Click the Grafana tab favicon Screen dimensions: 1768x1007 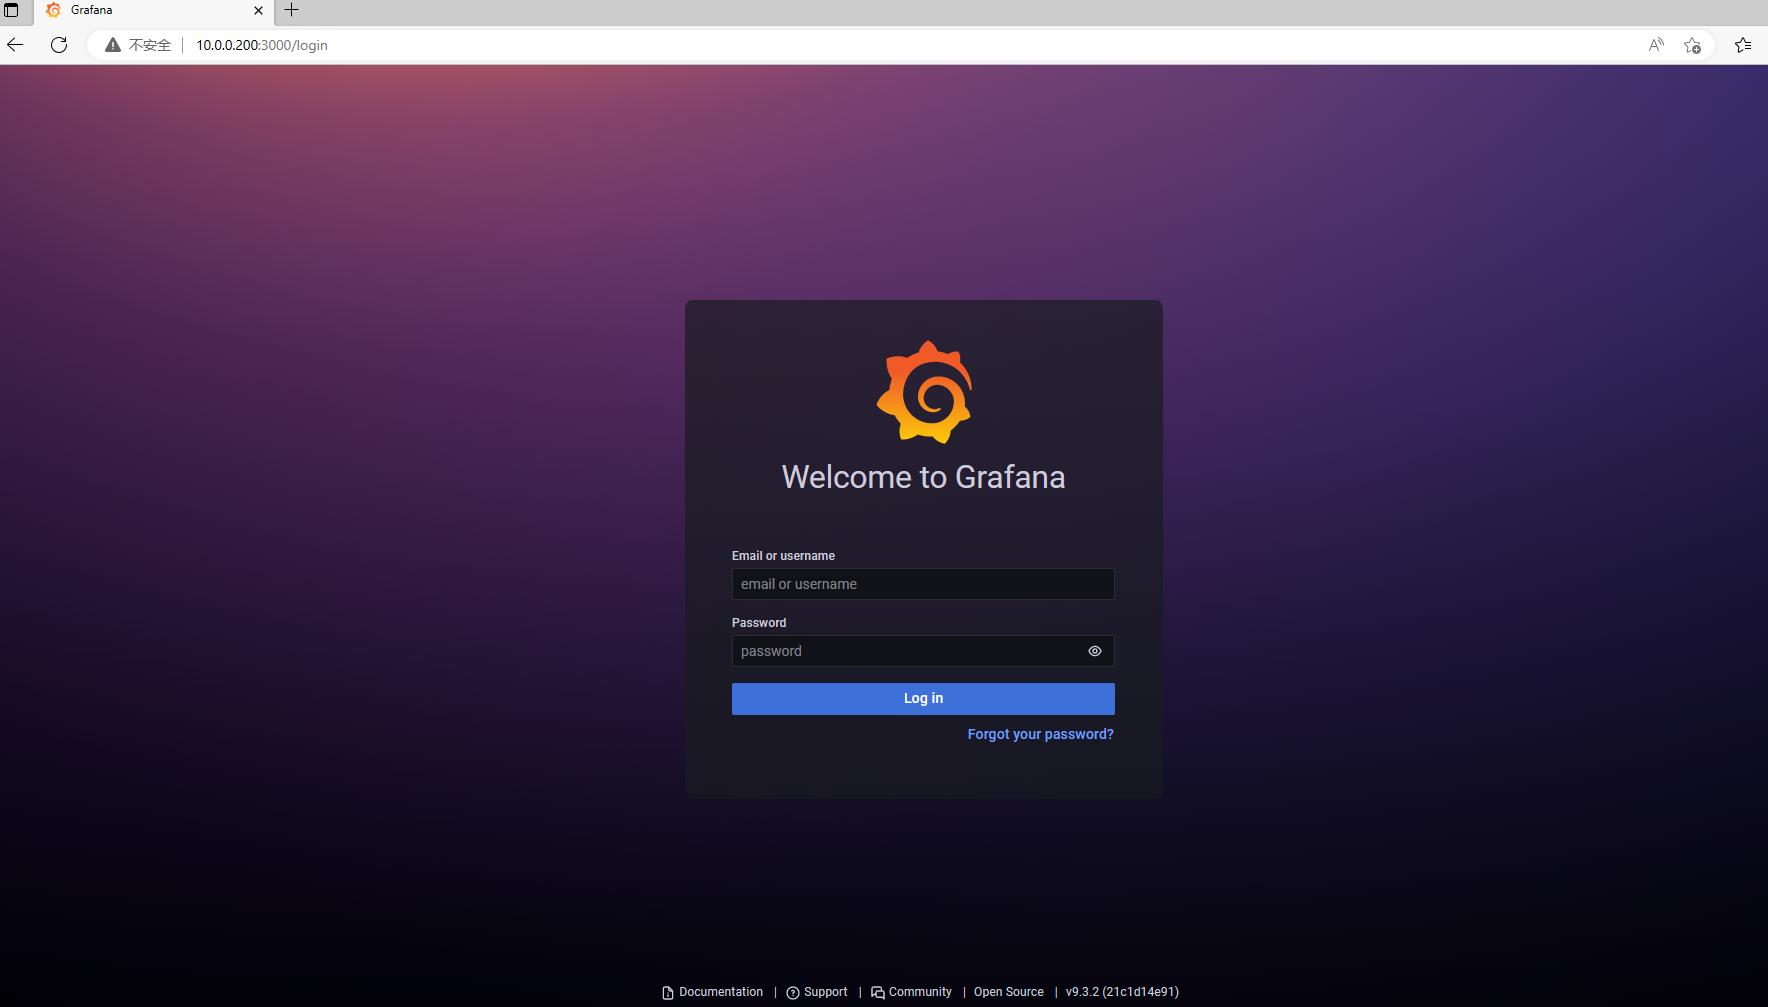(x=54, y=10)
